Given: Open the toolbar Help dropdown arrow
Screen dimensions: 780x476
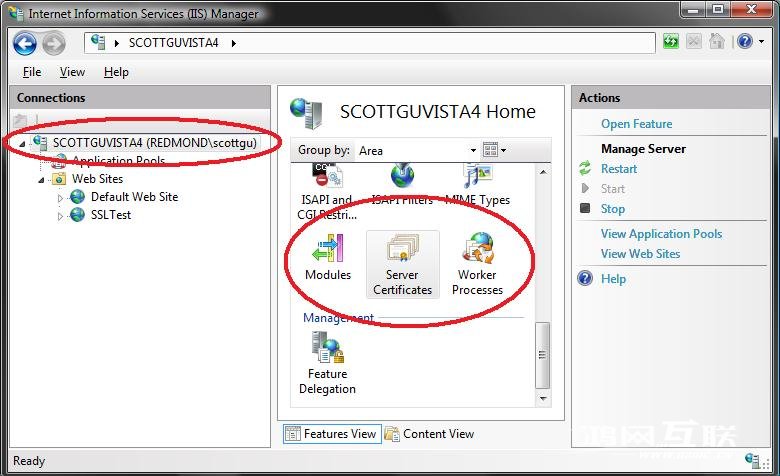Looking at the screenshot, I should [x=761, y=42].
